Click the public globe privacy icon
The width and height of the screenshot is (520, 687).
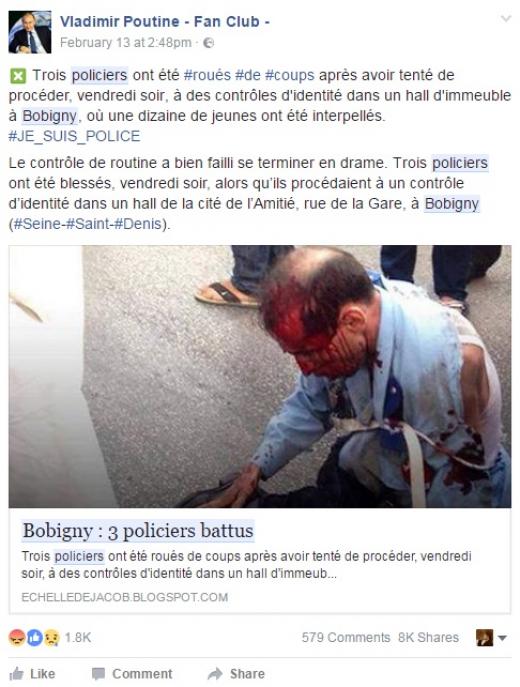[x=209, y=43]
